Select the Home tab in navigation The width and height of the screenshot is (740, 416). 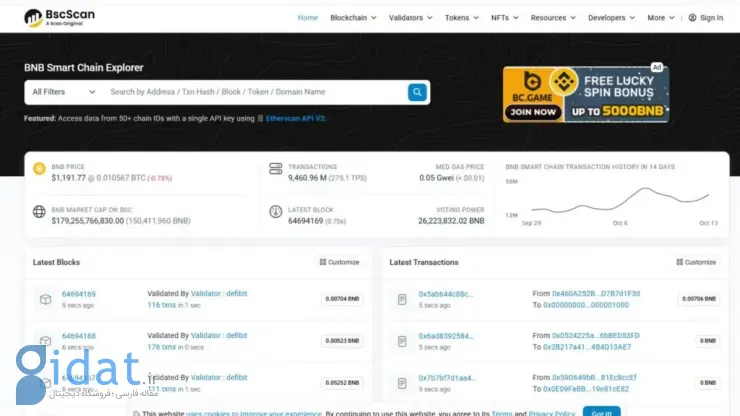click(x=308, y=18)
